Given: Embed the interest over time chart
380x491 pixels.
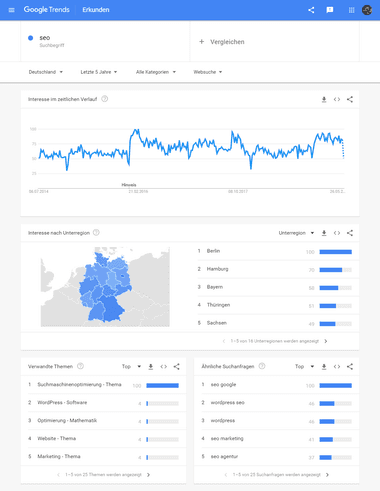Looking at the screenshot, I should [337, 99].
